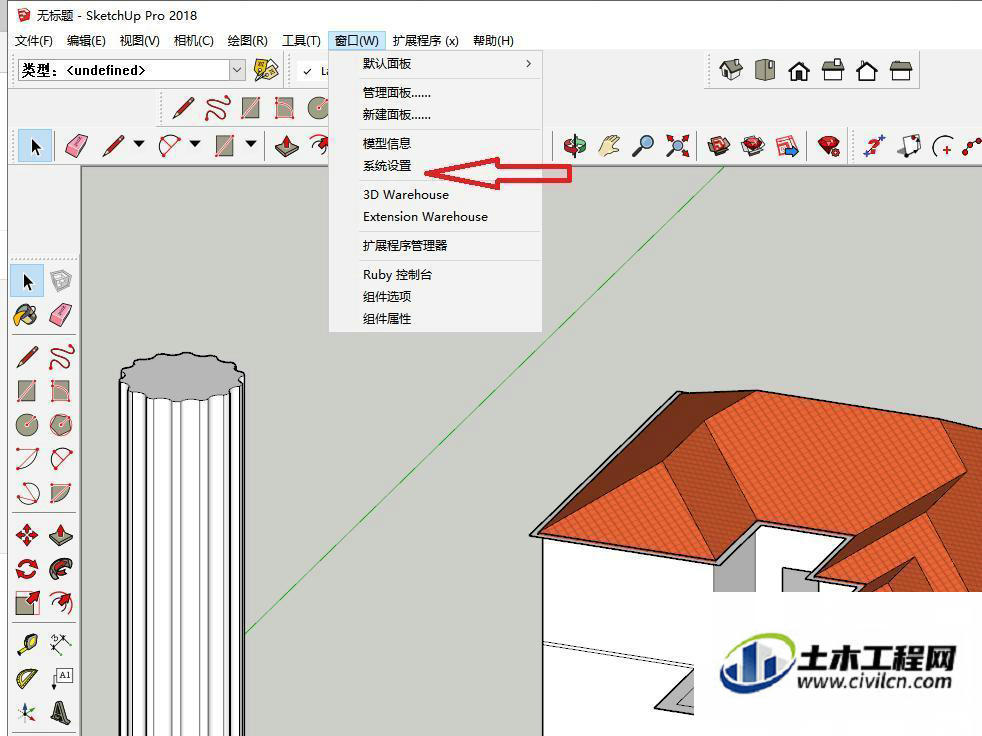Open Send to LayOut icon
Viewport: 982px width, 736px height.
(787, 146)
